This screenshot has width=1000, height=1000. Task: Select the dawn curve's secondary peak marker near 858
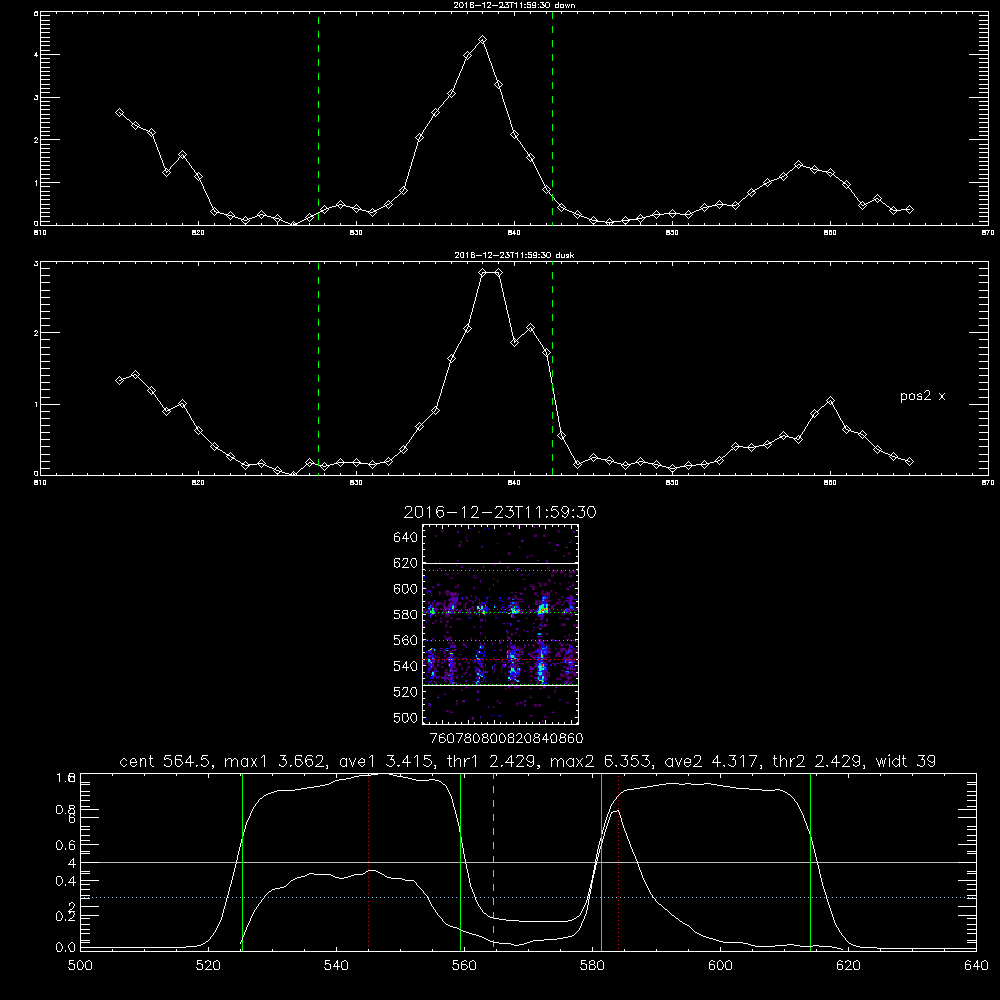[x=798, y=165]
